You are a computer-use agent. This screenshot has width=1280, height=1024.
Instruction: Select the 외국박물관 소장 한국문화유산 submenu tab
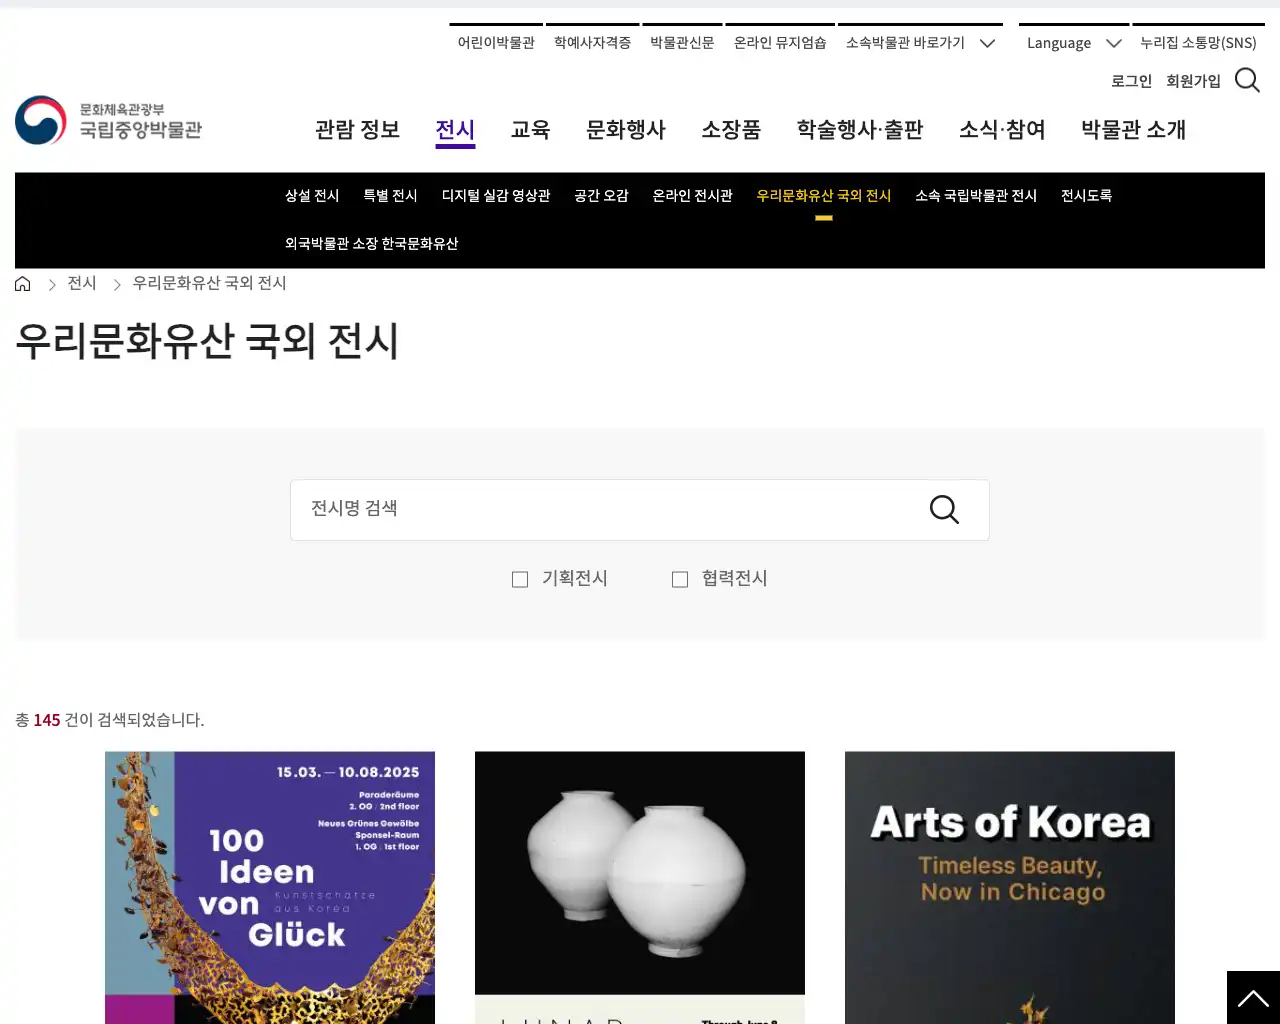coord(371,244)
